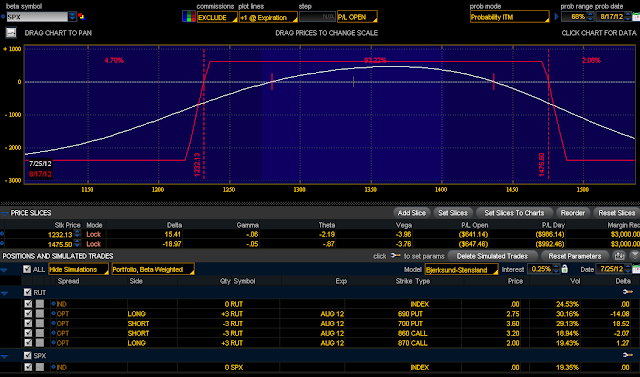The height and width of the screenshot is (377, 640).
Task: Open the Portfolio, Beta Weighted menu
Action: point(153,269)
